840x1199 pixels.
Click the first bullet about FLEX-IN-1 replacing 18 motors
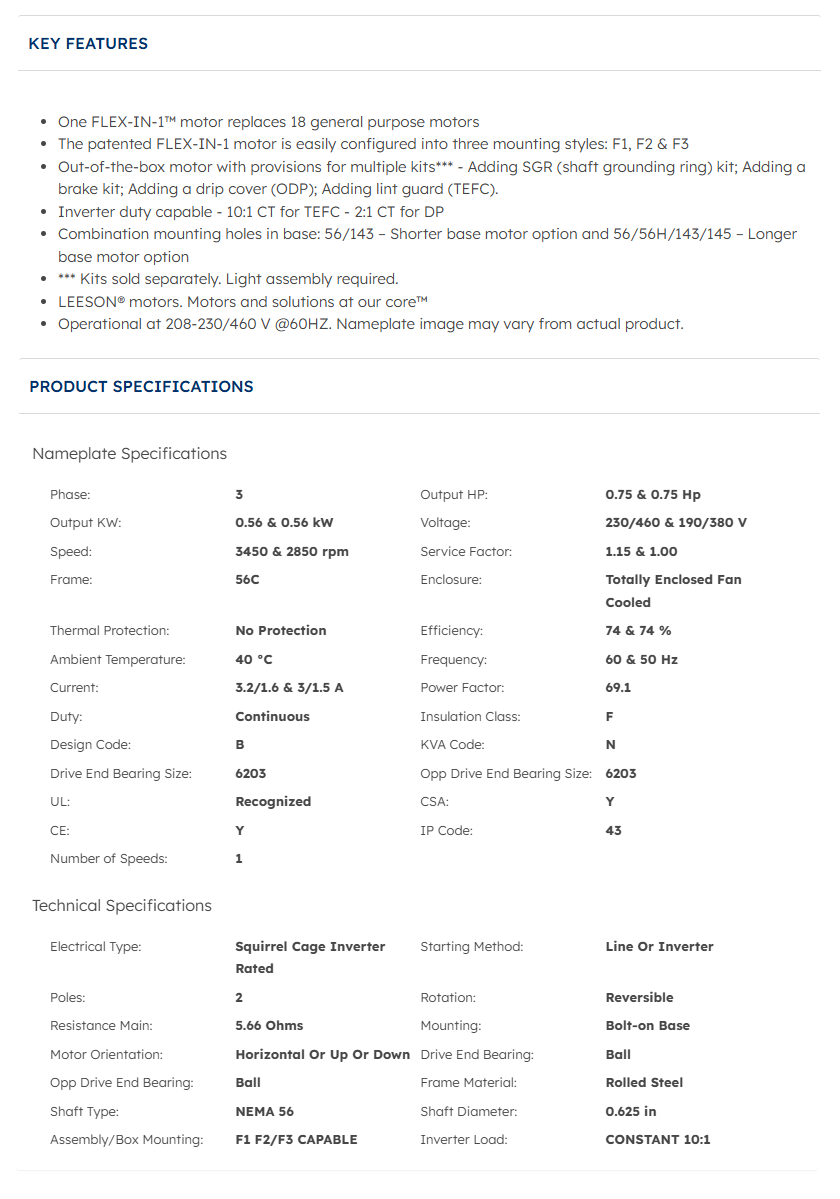(268, 122)
